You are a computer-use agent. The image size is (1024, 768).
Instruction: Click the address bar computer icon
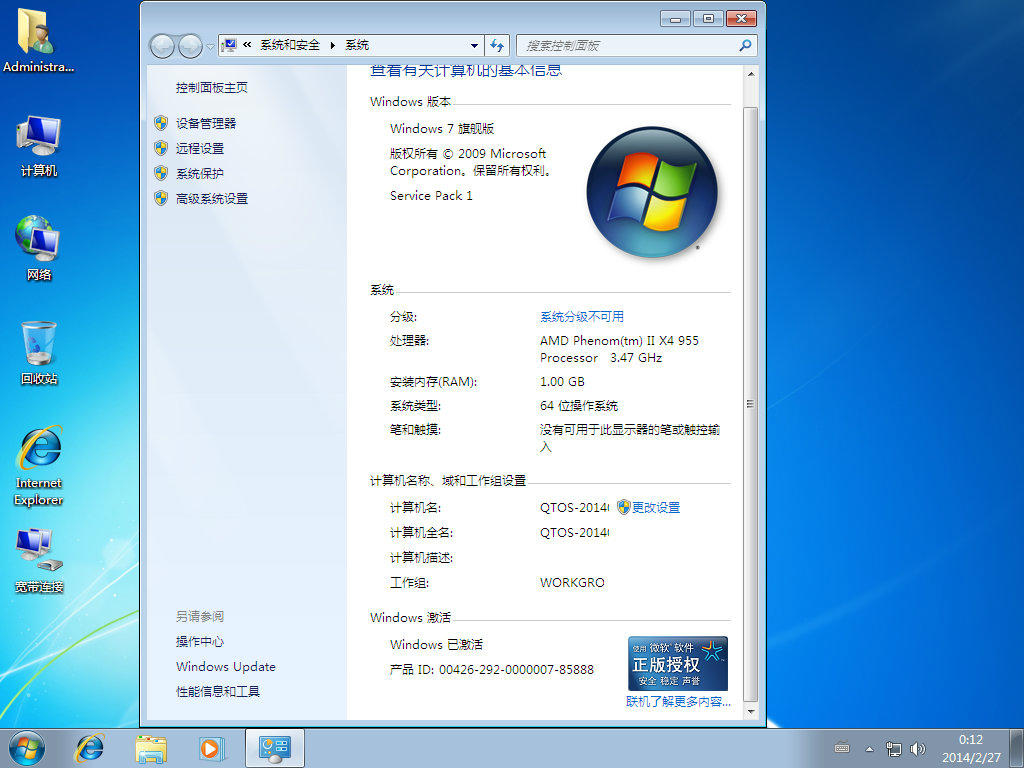229,45
